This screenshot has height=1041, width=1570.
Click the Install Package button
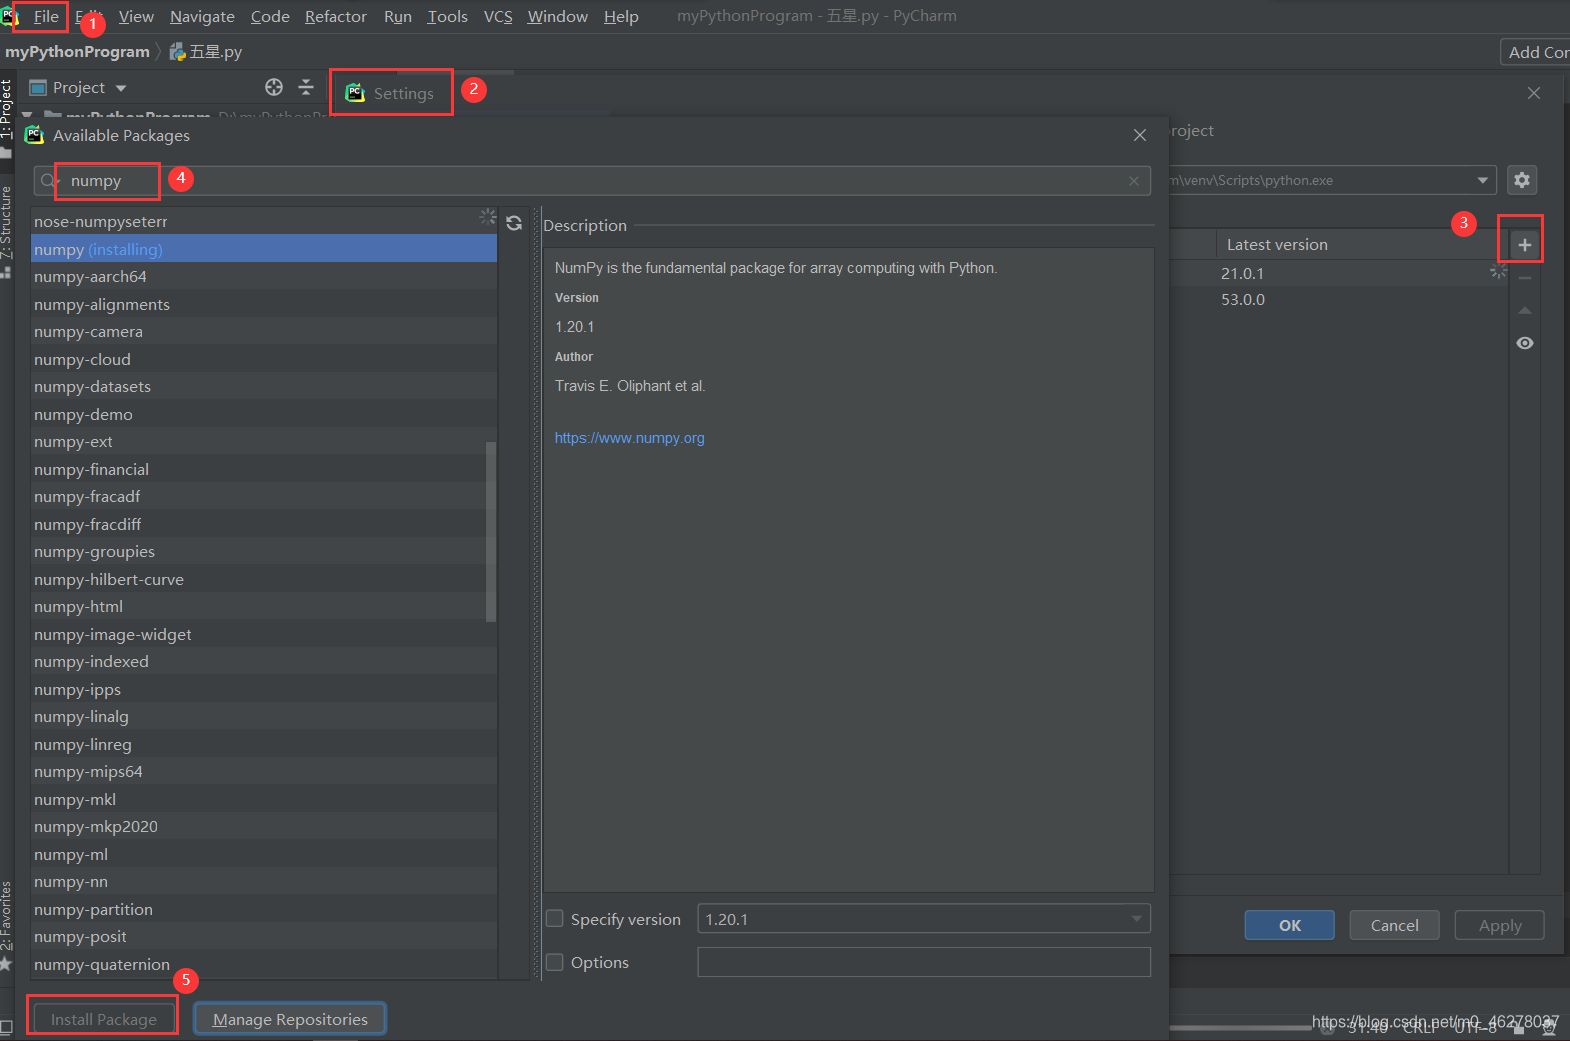(x=104, y=1019)
